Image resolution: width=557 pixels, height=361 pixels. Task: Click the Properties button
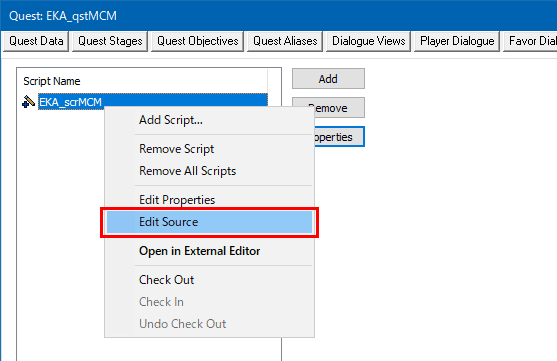pos(339,137)
